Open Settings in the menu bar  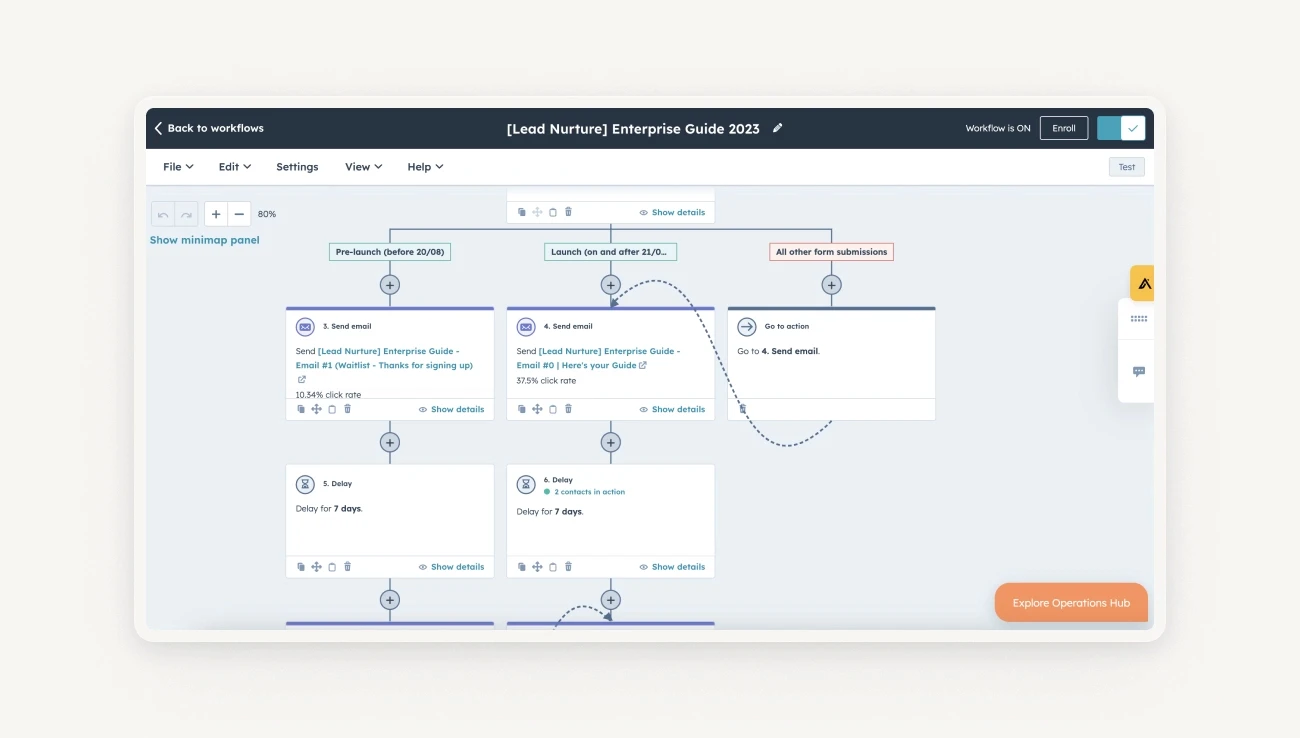point(297,167)
